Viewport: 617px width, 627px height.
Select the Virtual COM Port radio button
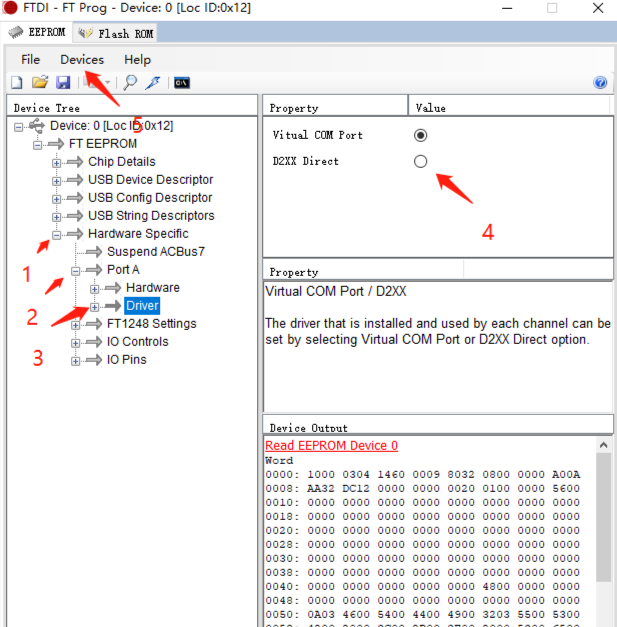pyautogui.click(x=420, y=135)
